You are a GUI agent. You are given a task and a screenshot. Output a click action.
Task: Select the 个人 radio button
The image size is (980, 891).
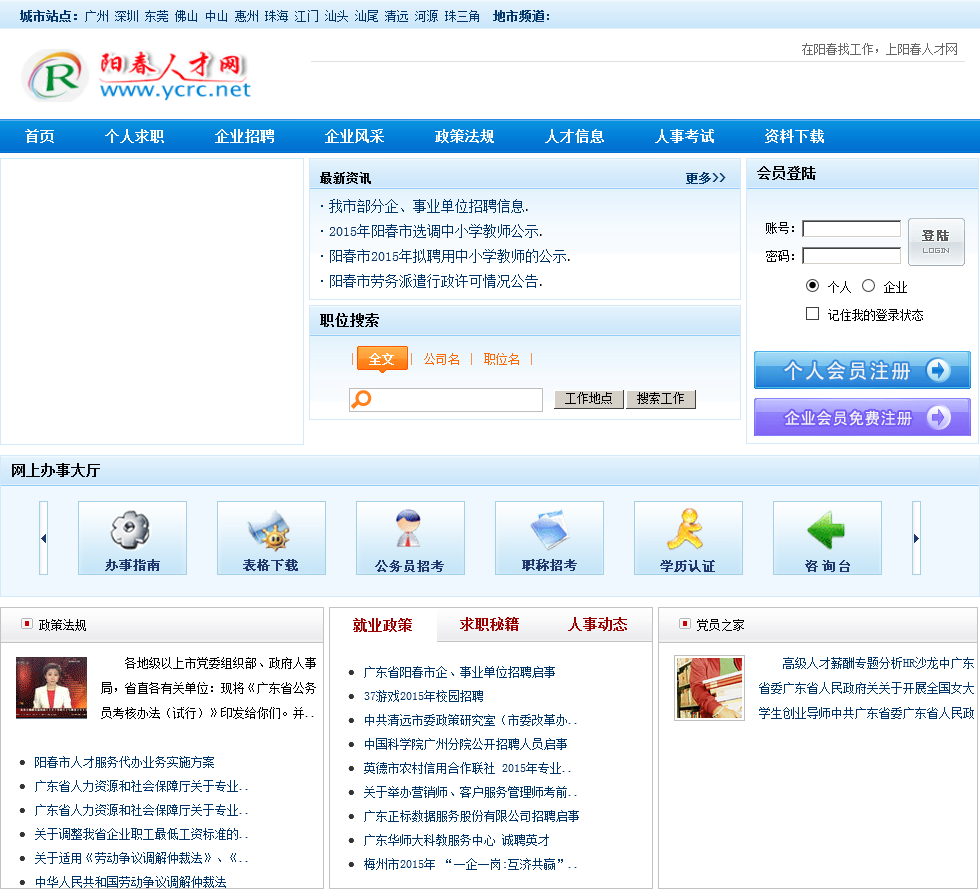click(x=812, y=286)
